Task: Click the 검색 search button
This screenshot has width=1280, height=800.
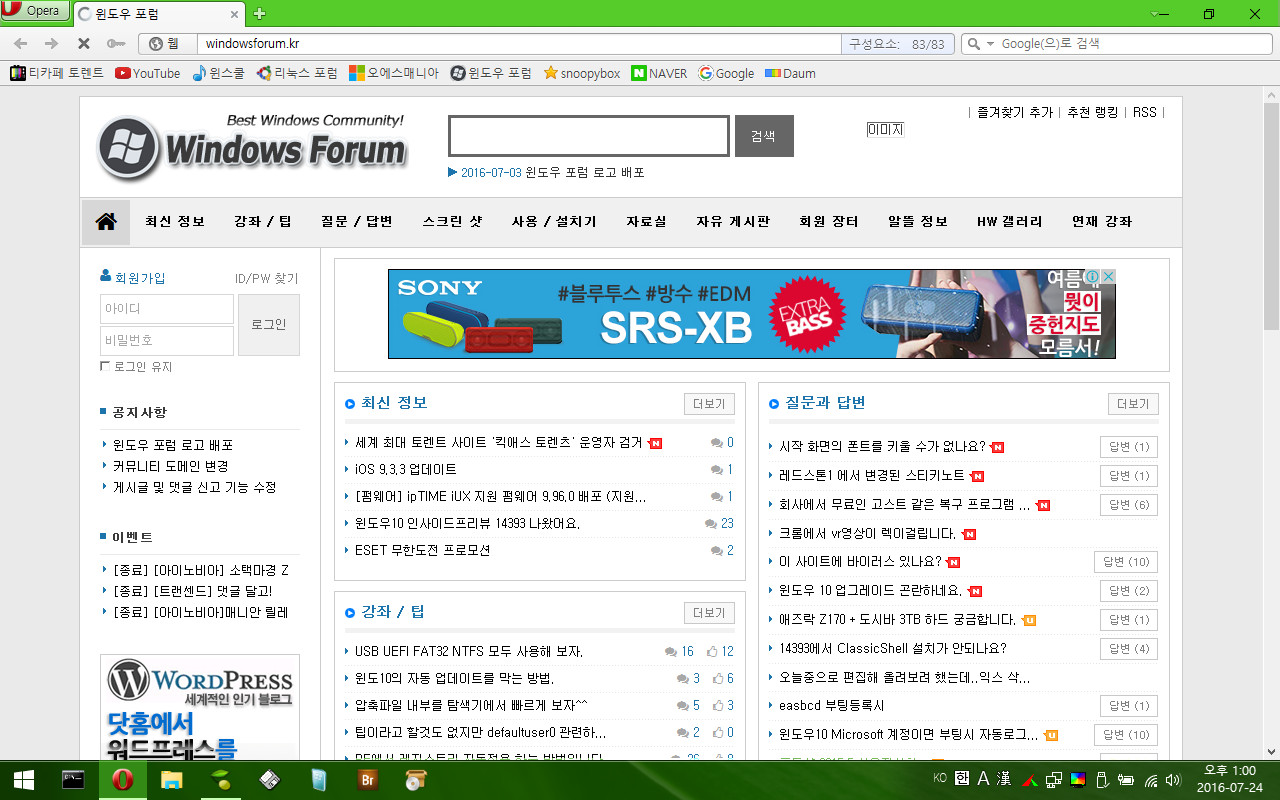Action: pyautogui.click(x=764, y=136)
